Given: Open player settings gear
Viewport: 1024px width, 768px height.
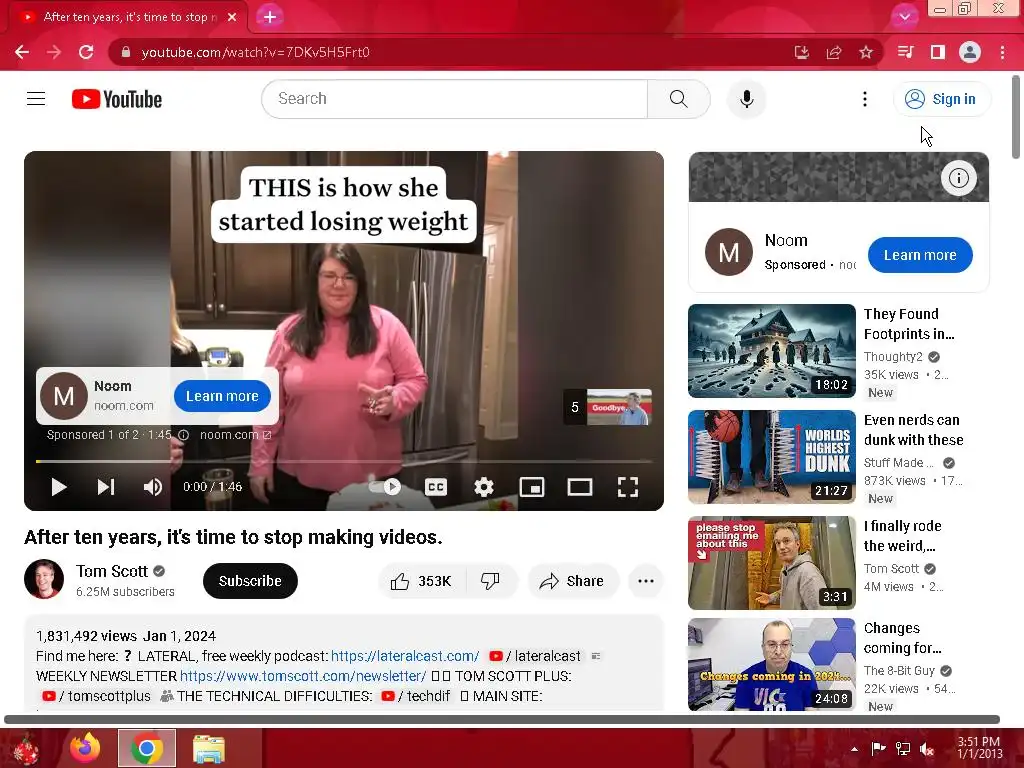Looking at the screenshot, I should click(x=484, y=487).
